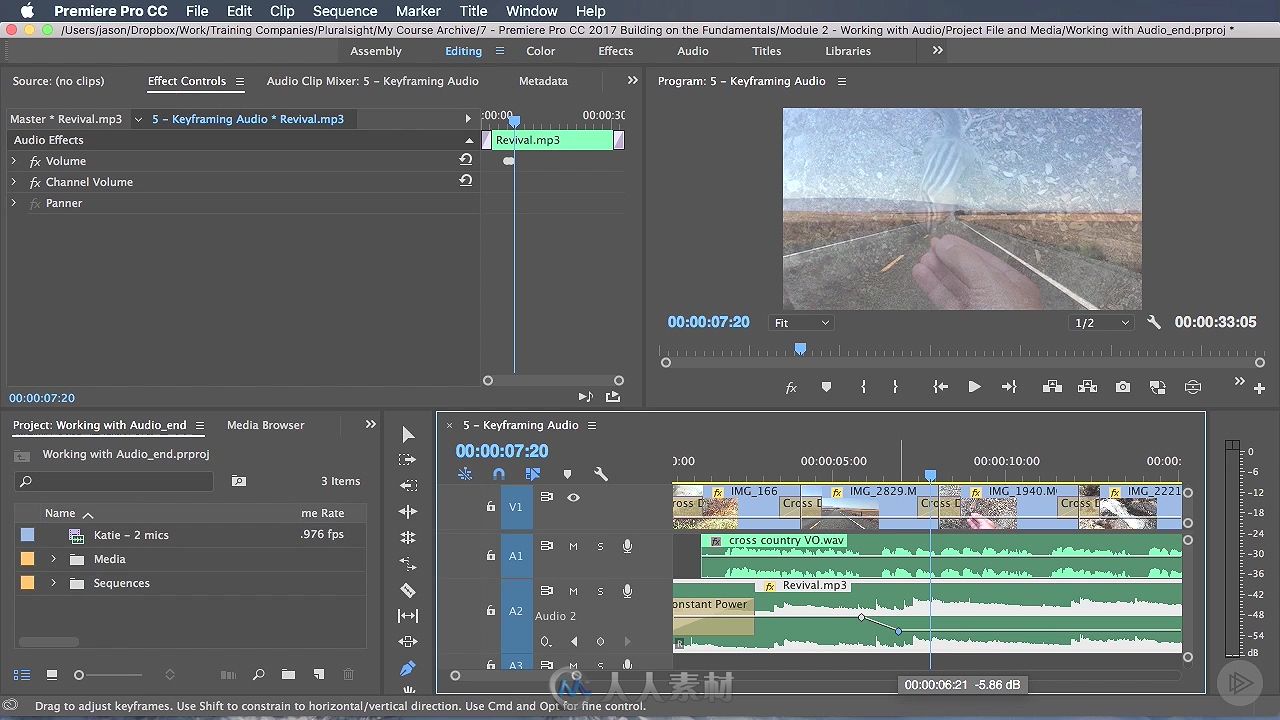Add marker in Program monitor
The image size is (1280, 720).
(x=826, y=387)
